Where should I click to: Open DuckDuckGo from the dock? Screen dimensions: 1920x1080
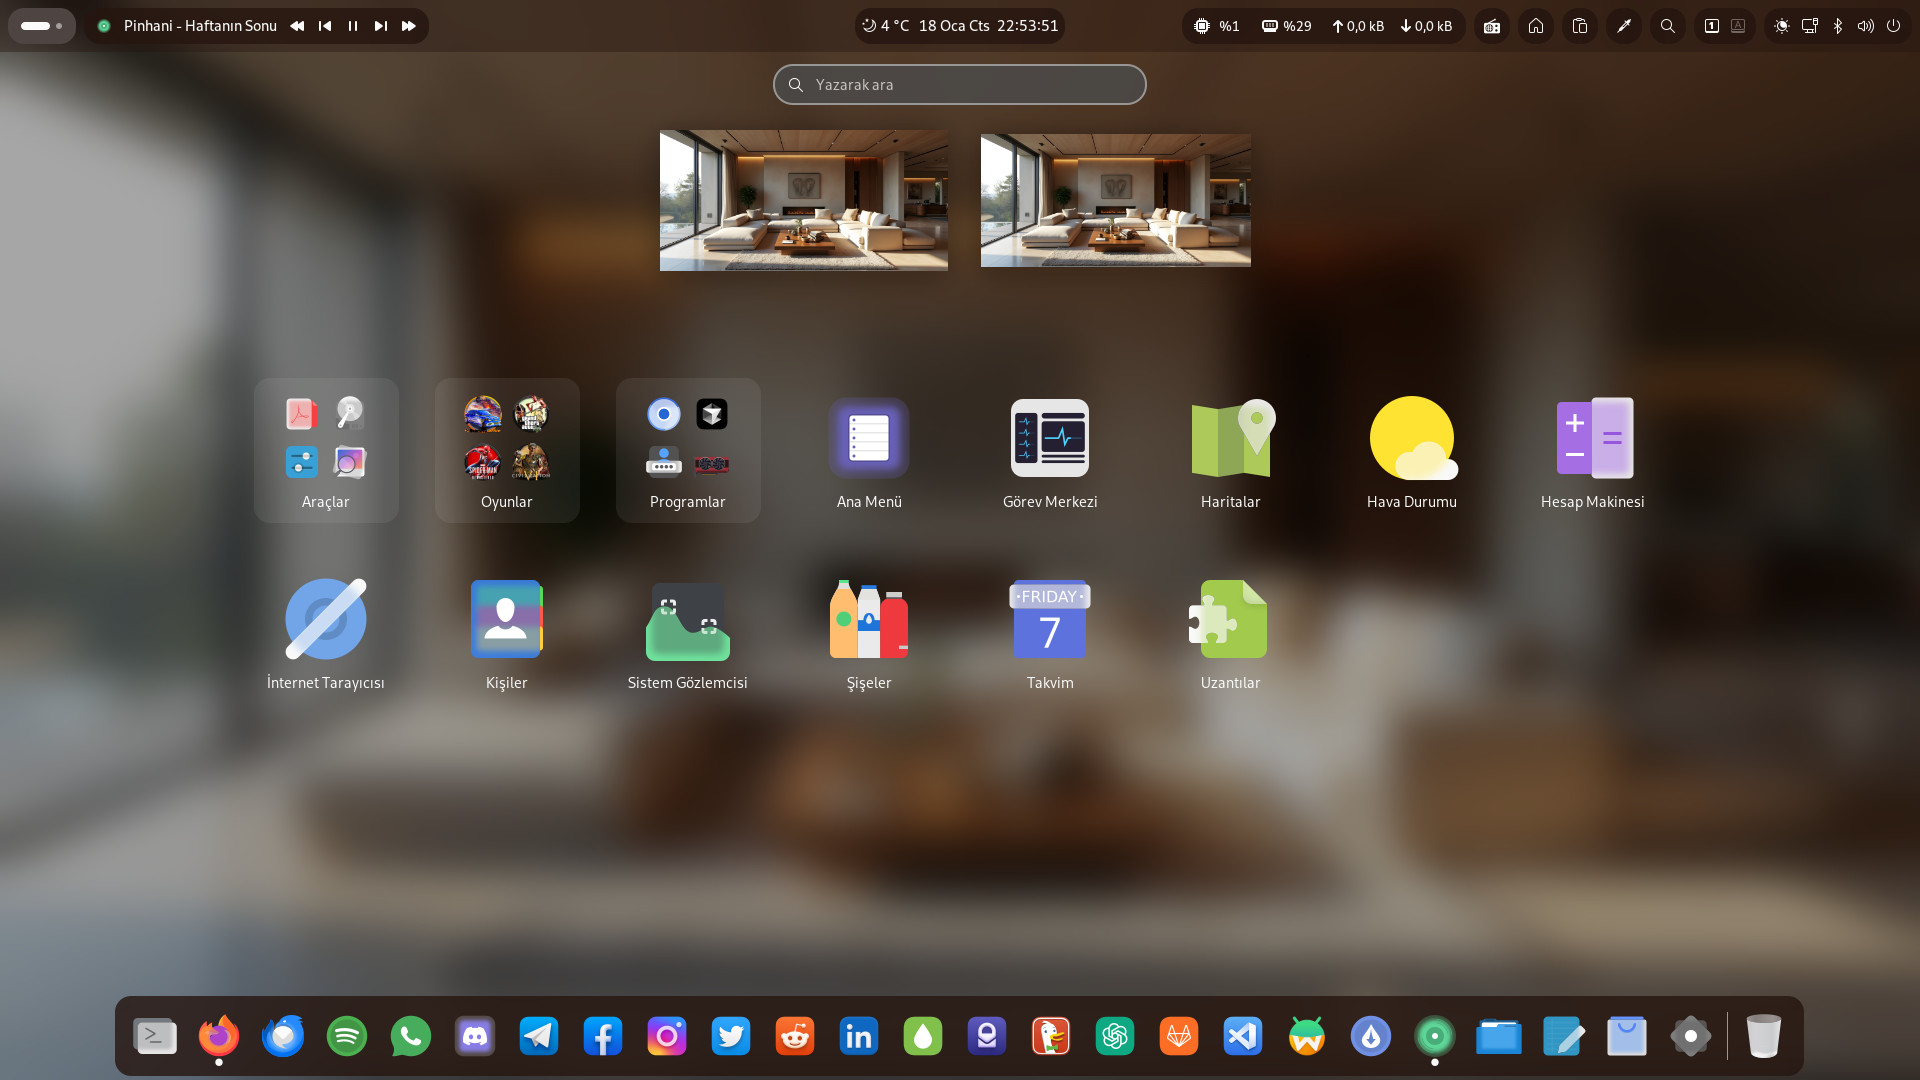[1051, 1036]
